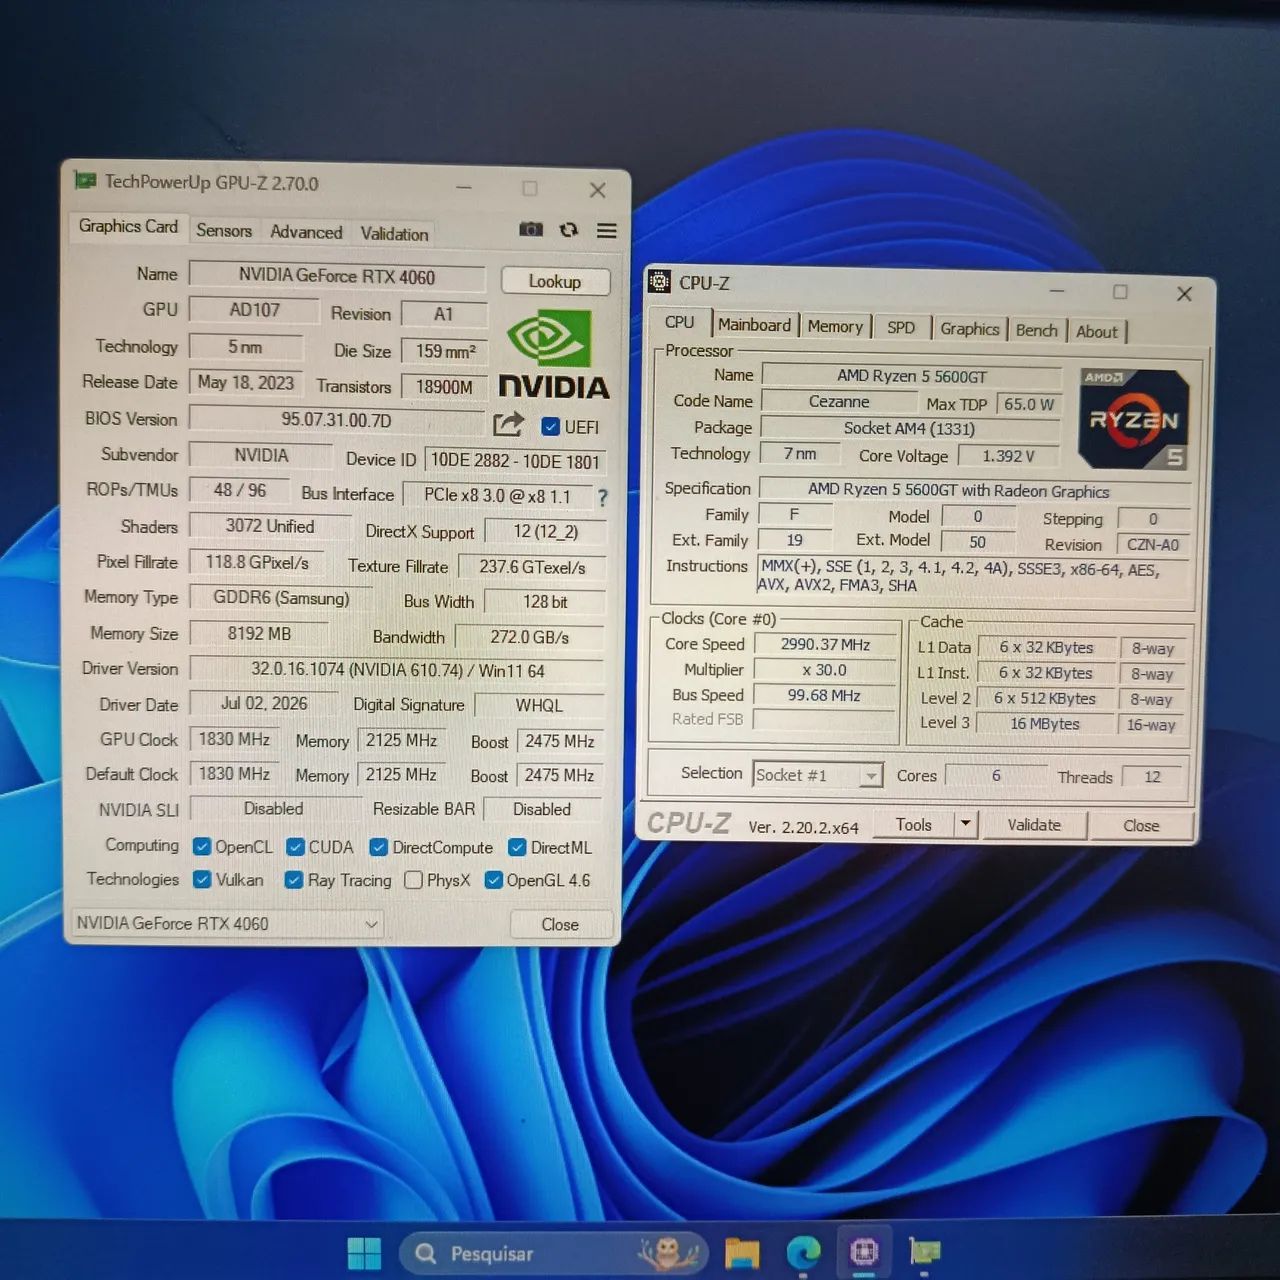Open the Socket #1 selection dropdown
Viewport: 1280px width, 1280px height.
pyautogui.click(x=817, y=775)
